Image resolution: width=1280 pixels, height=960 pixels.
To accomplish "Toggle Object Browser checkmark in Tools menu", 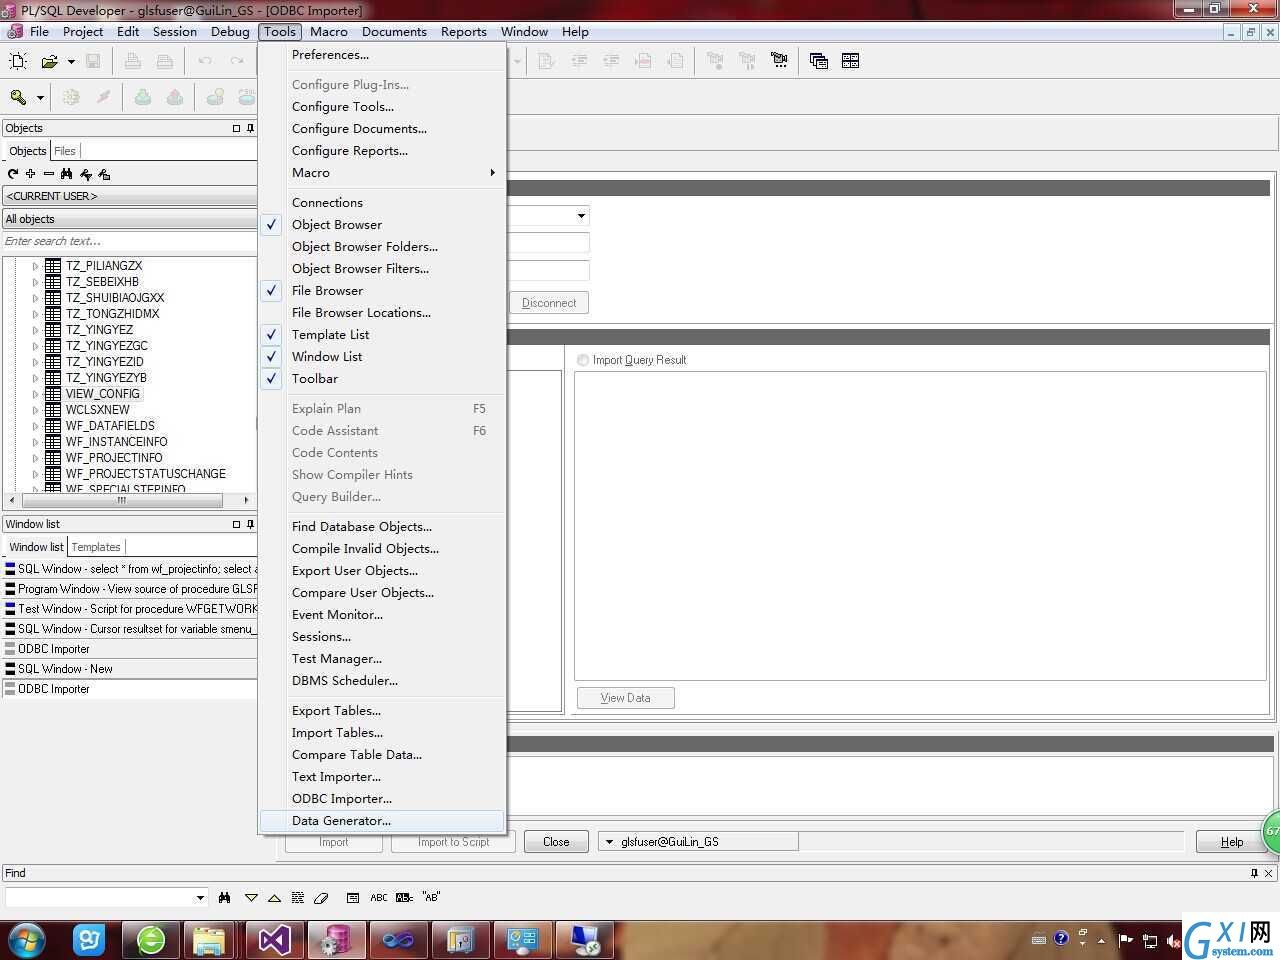I will point(271,225).
